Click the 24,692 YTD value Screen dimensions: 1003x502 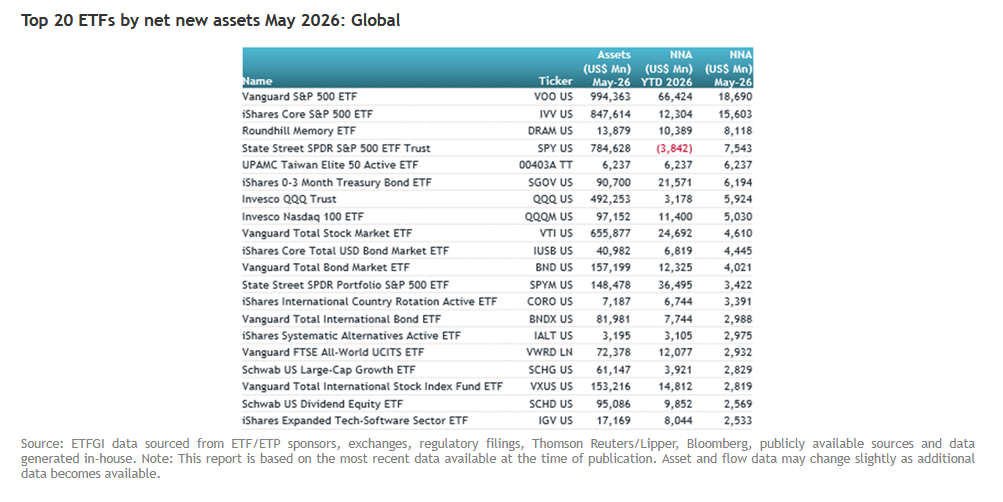click(x=675, y=233)
